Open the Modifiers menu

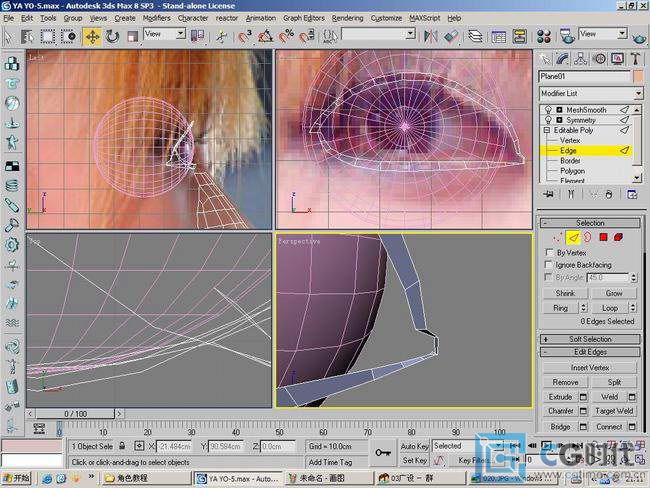pos(156,18)
